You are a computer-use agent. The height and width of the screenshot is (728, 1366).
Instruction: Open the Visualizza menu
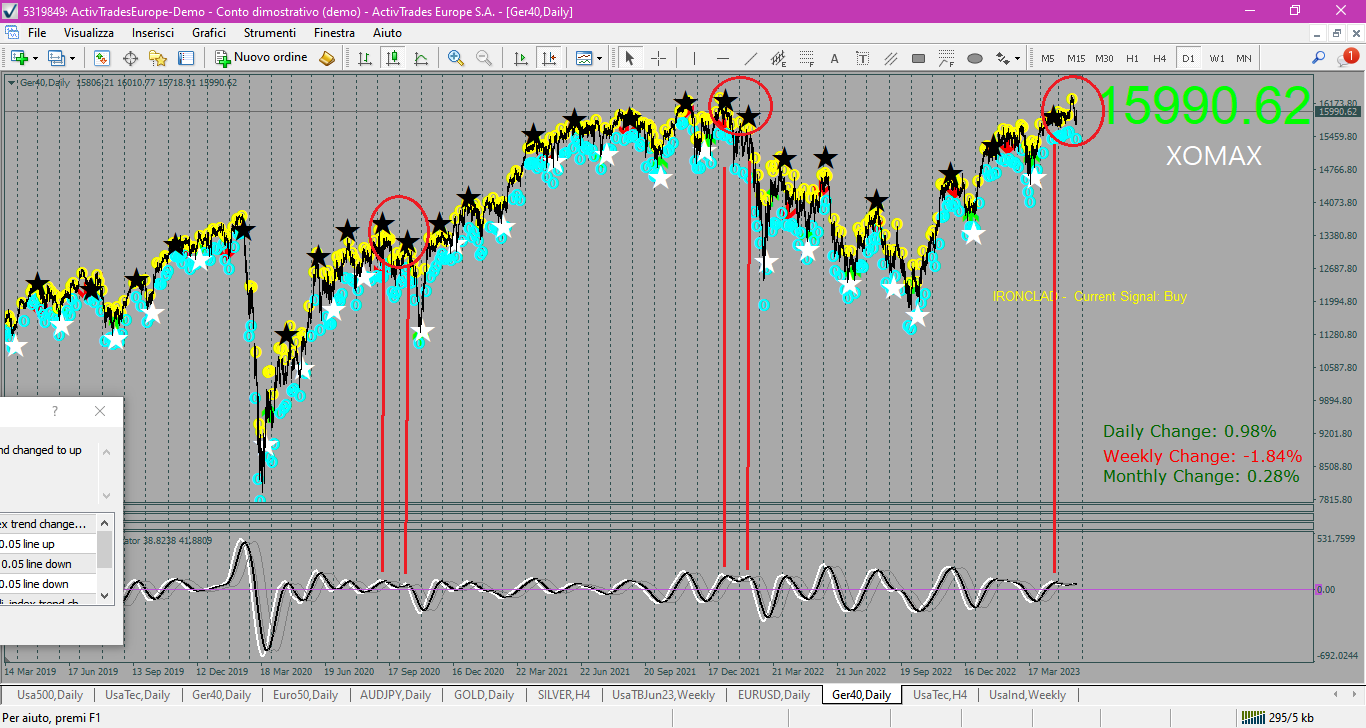click(x=89, y=33)
